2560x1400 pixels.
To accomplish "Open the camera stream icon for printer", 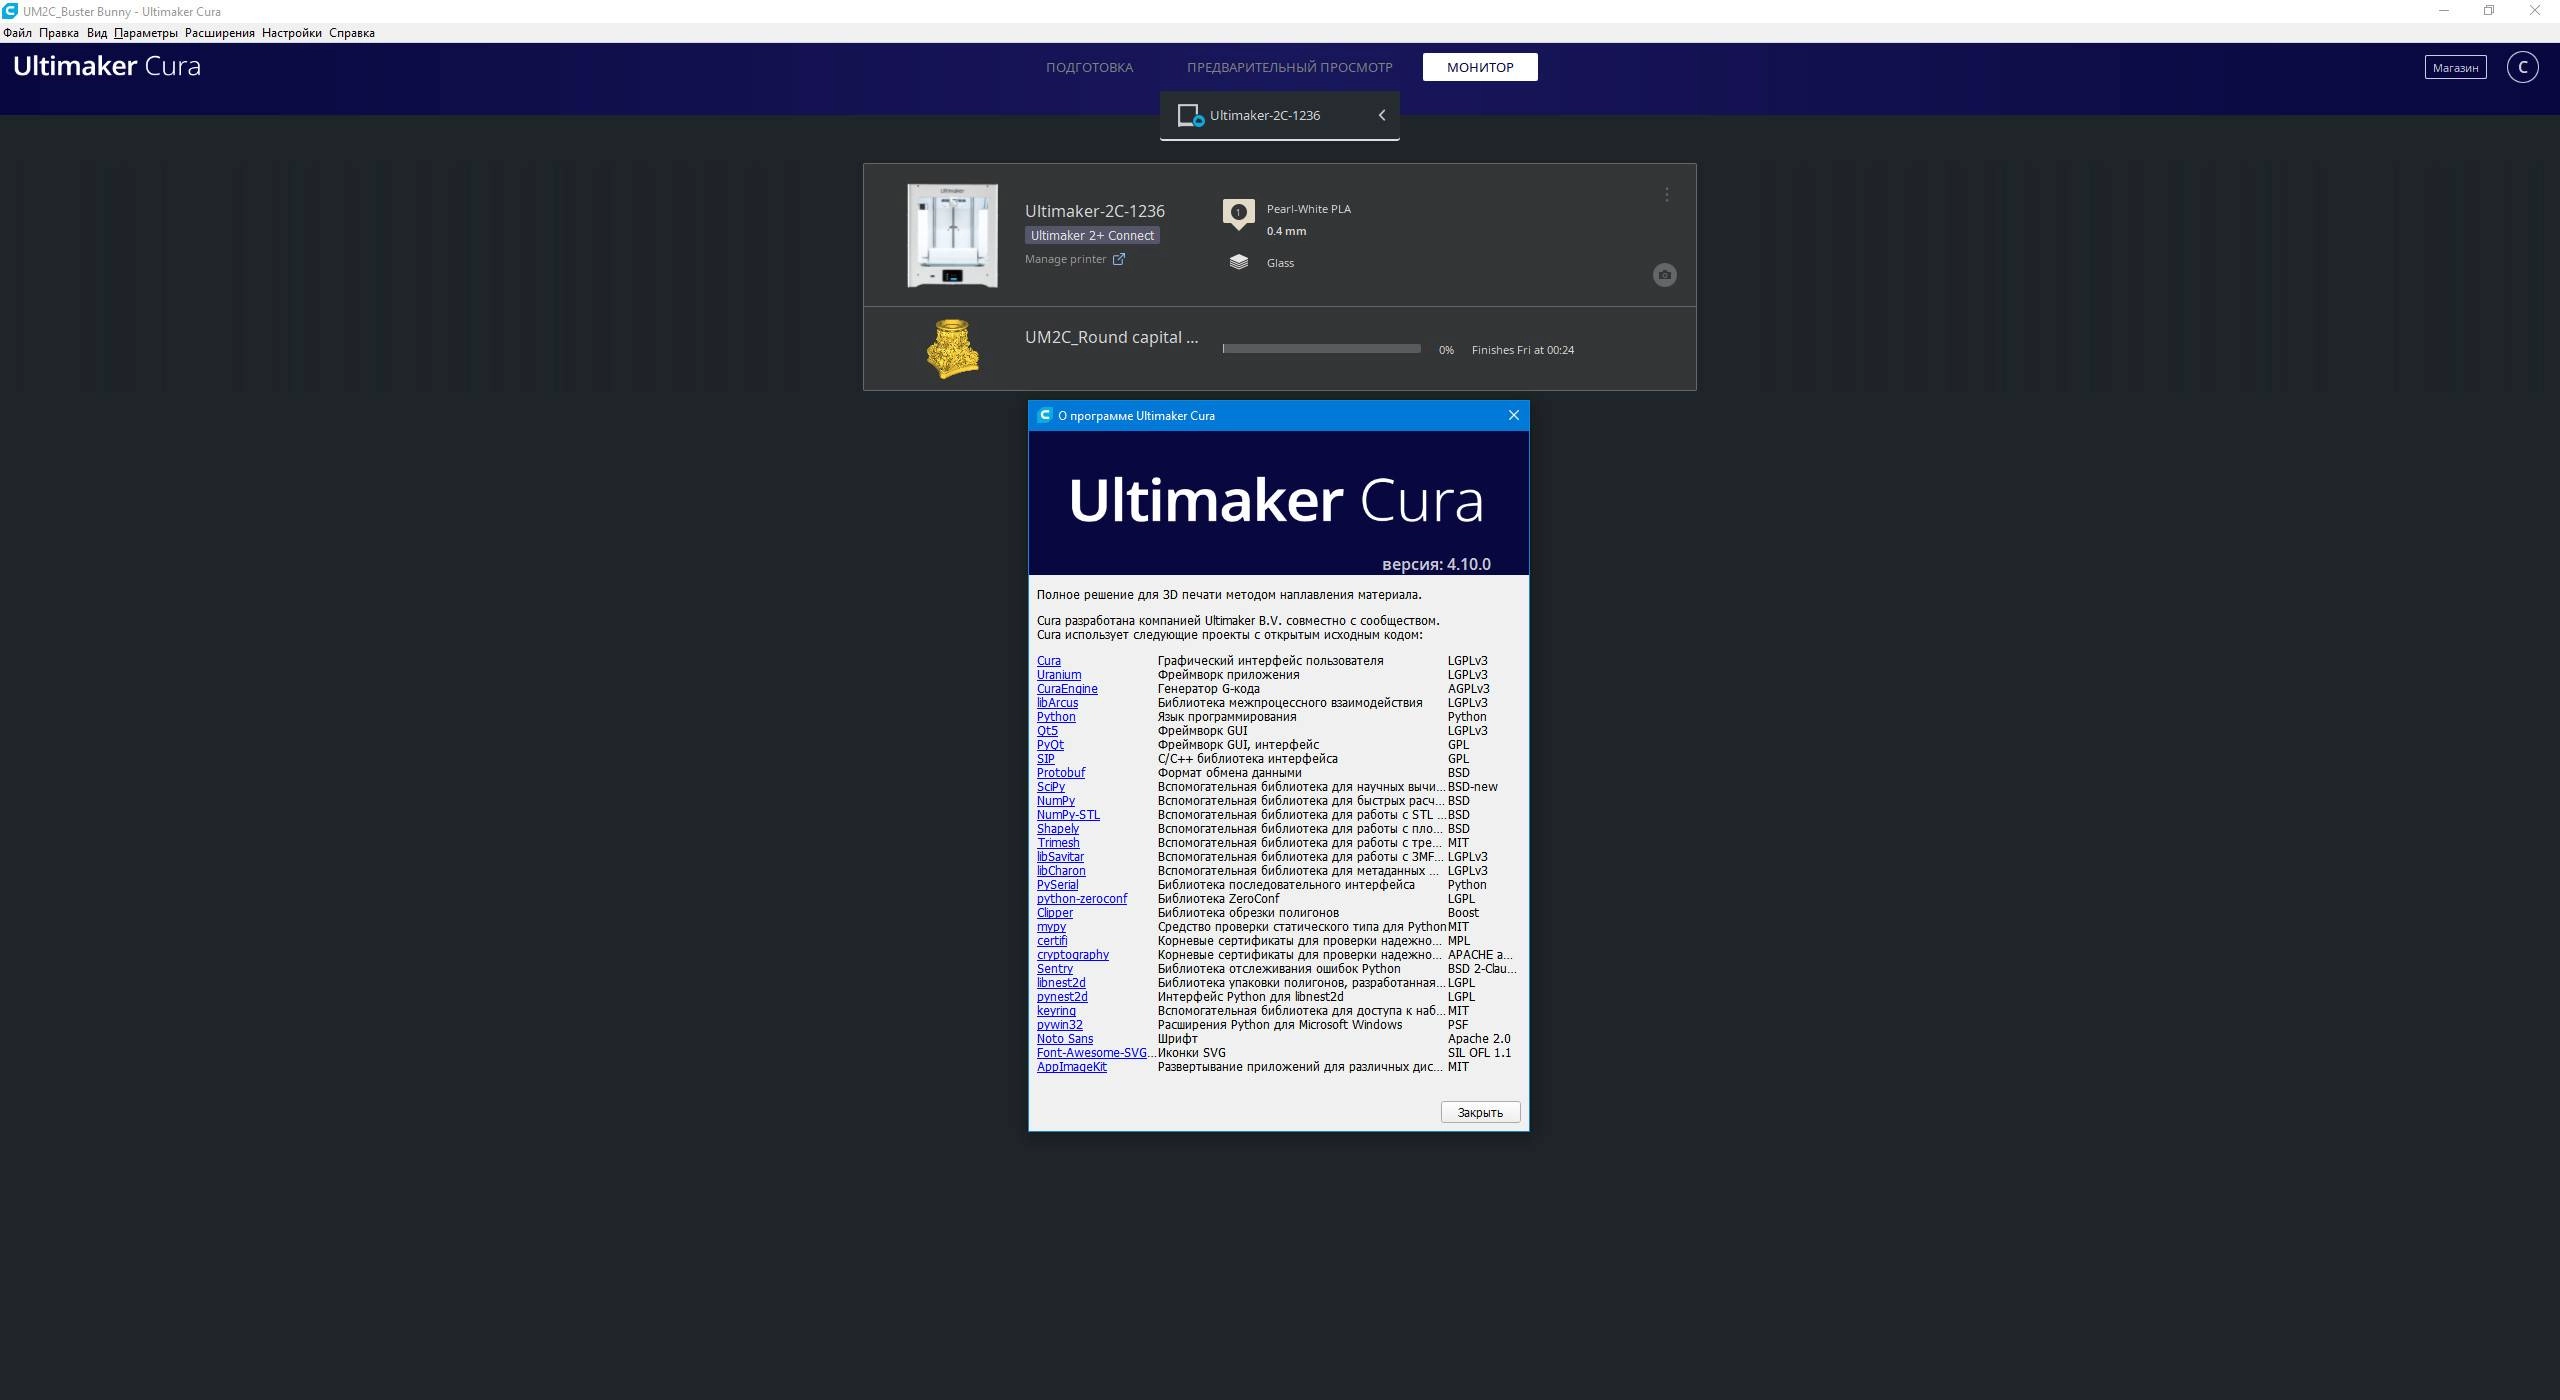I will pyautogui.click(x=1664, y=275).
